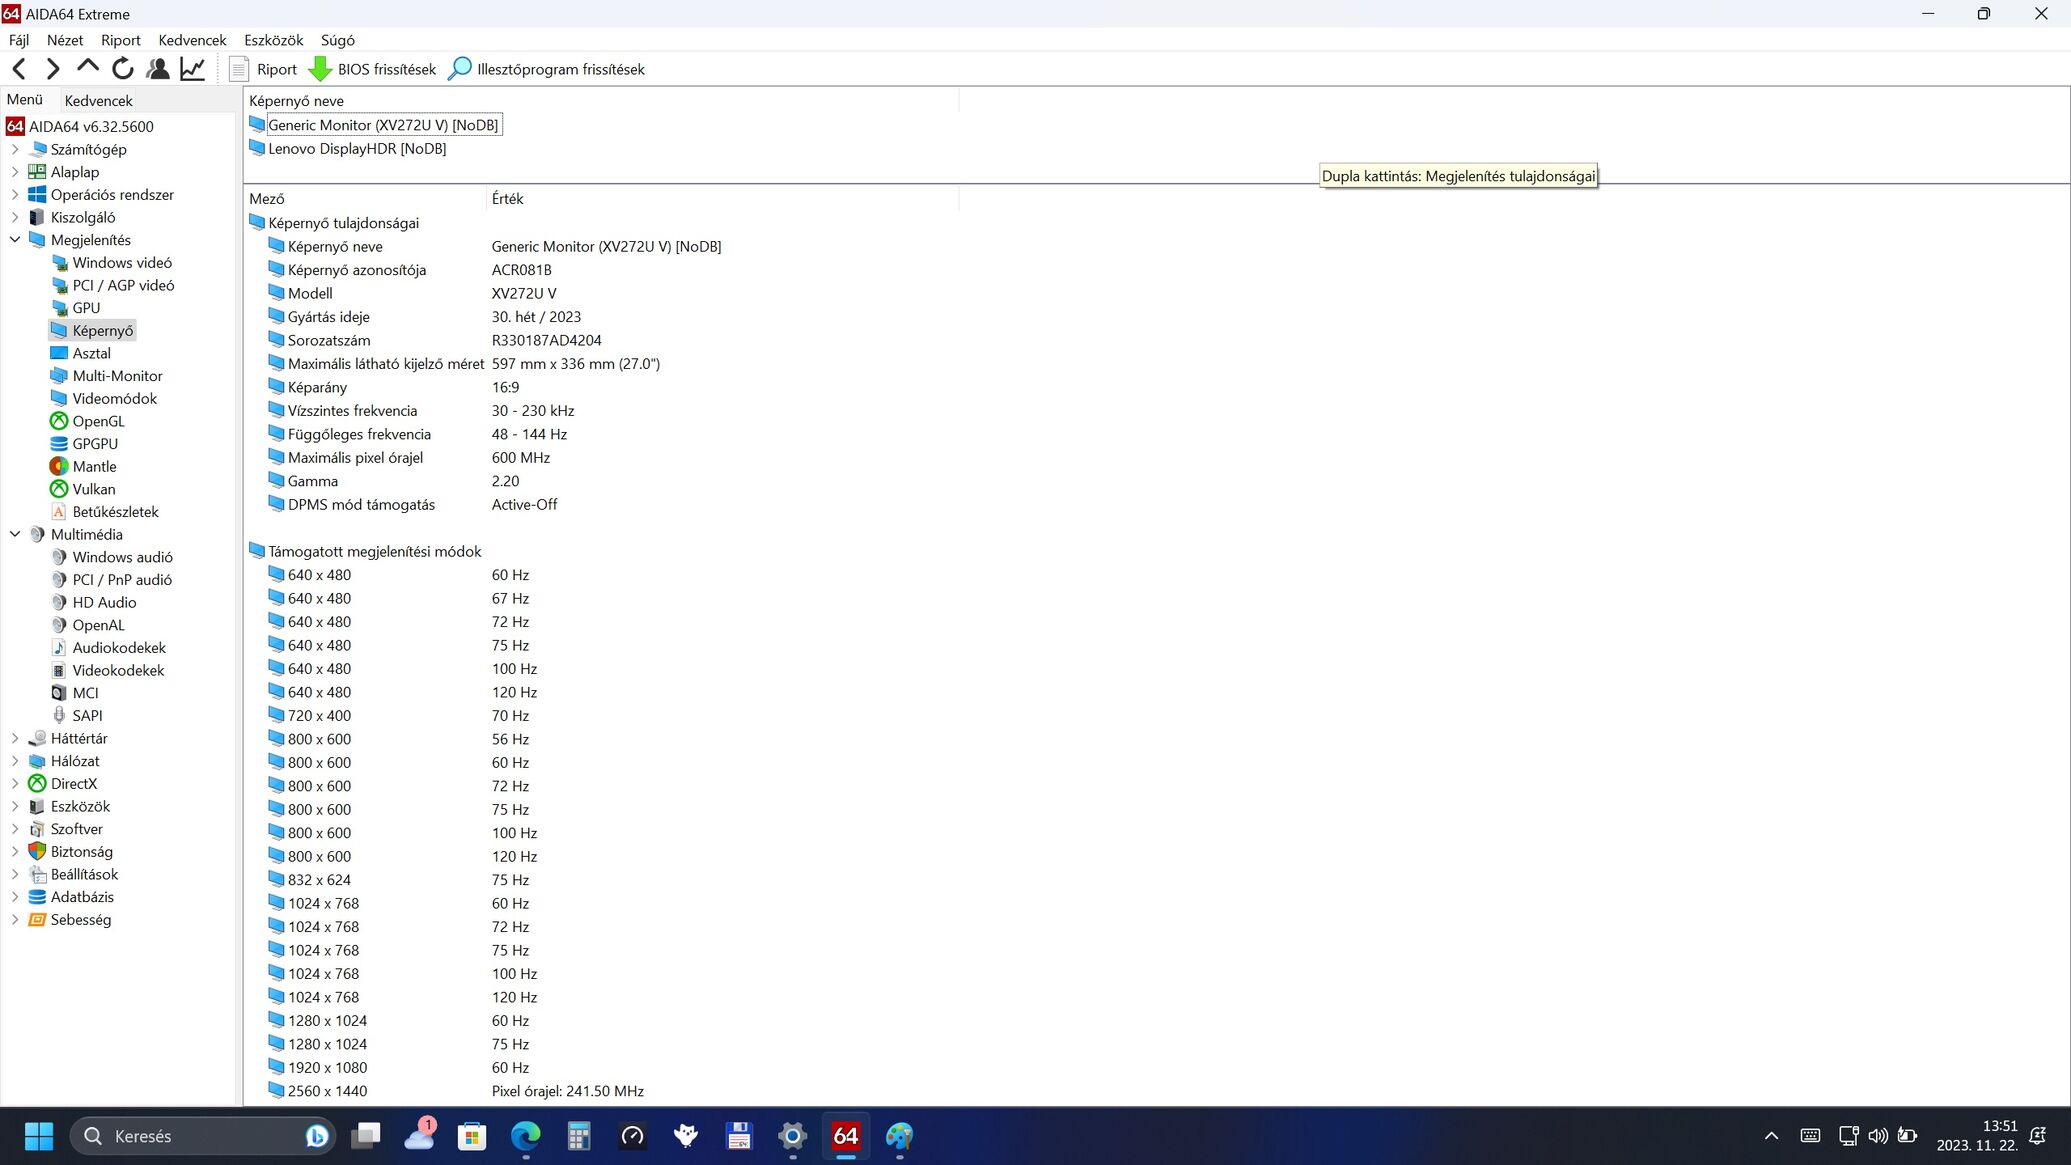Open the graph chart toolbar icon
The height and width of the screenshot is (1165, 2071).
pyautogui.click(x=193, y=69)
